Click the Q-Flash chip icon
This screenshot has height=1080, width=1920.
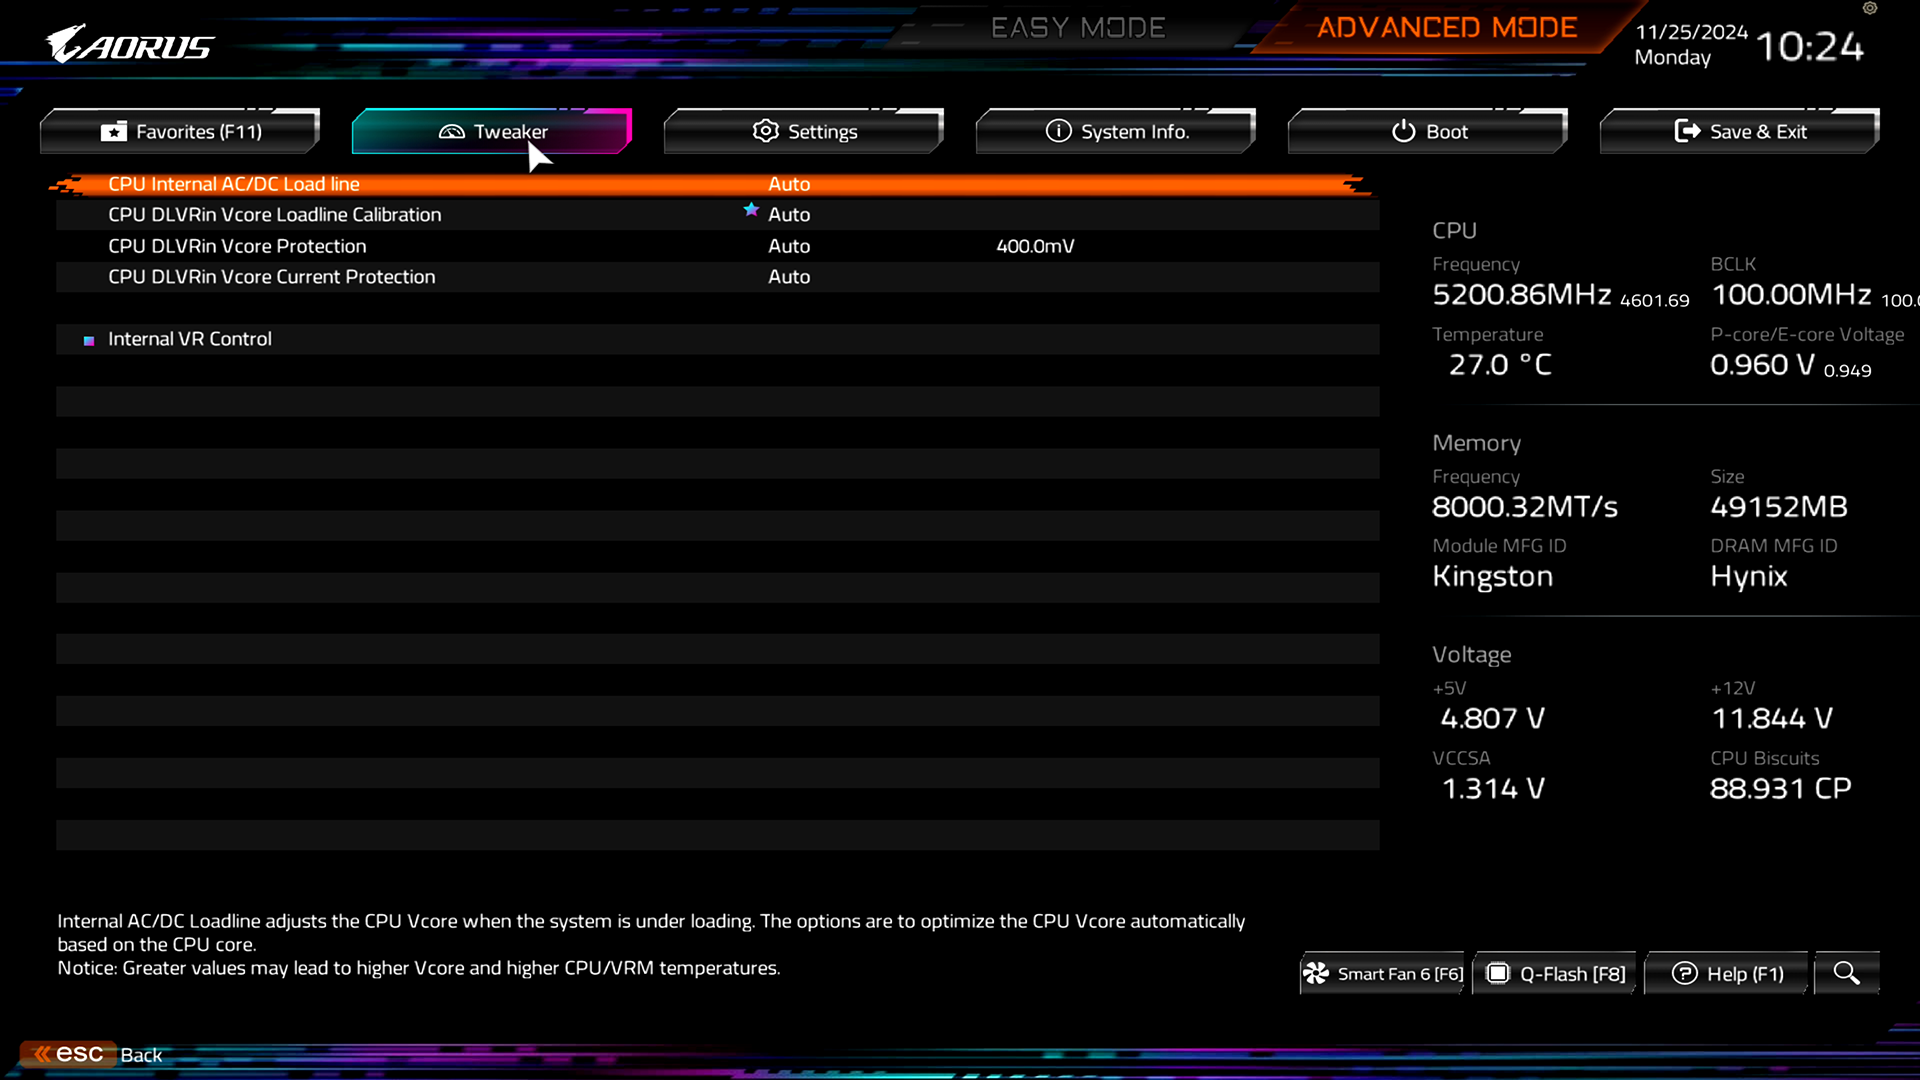click(x=1497, y=973)
